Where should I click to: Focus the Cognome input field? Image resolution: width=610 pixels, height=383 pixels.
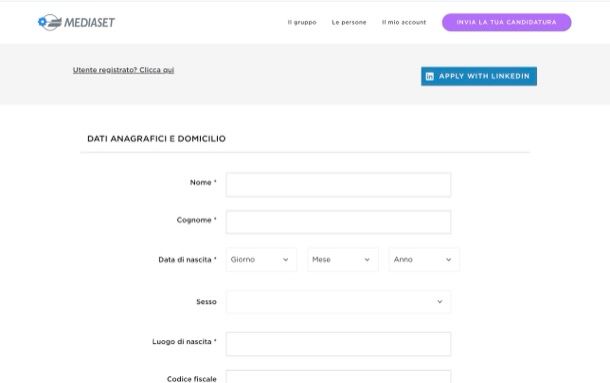coord(338,222)
